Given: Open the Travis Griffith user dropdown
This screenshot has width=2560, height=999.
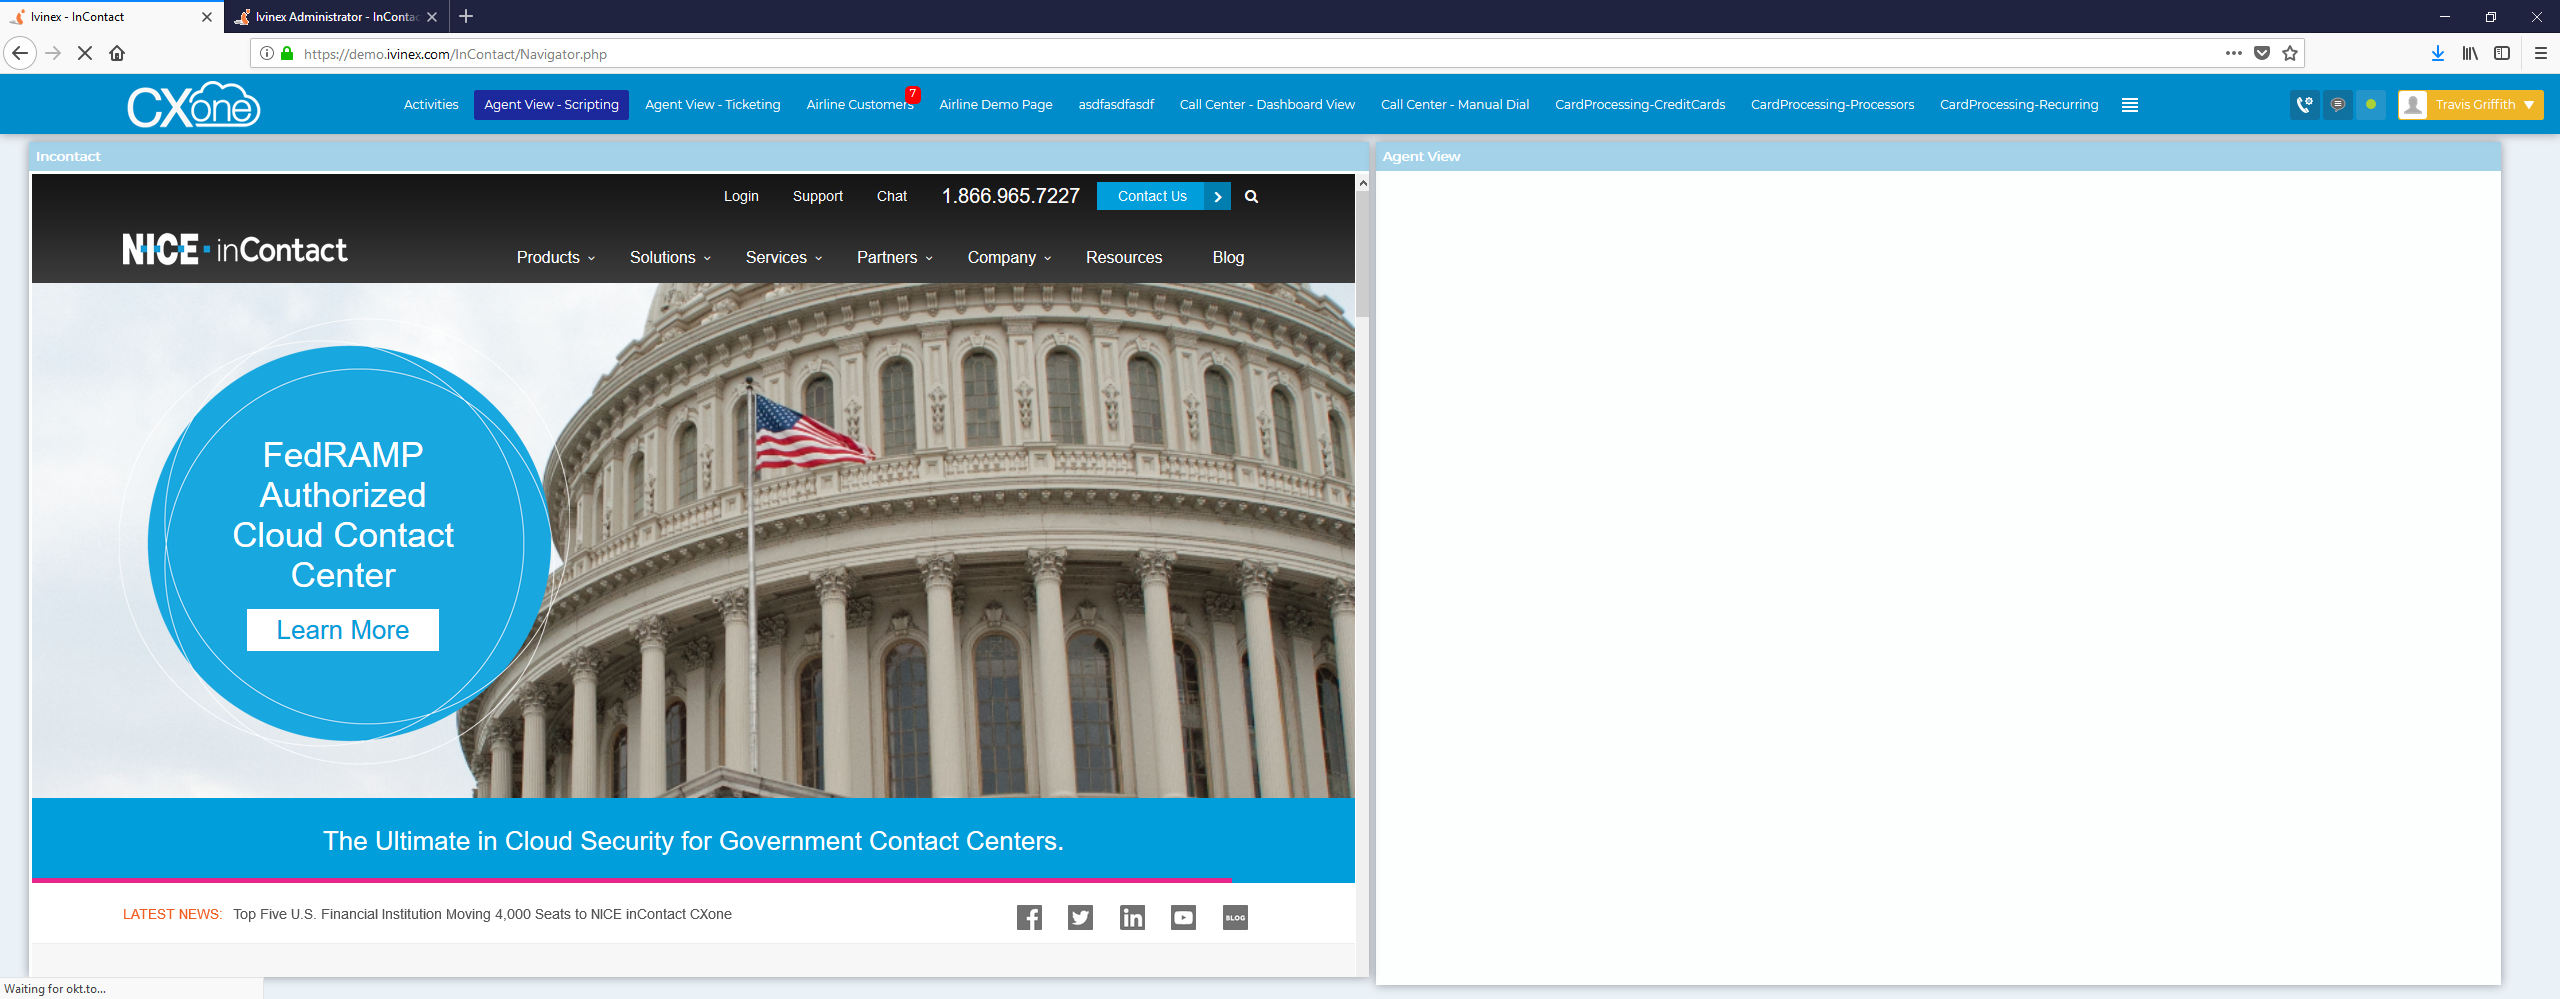Looking at the screenshot, I should (2470, 104).
